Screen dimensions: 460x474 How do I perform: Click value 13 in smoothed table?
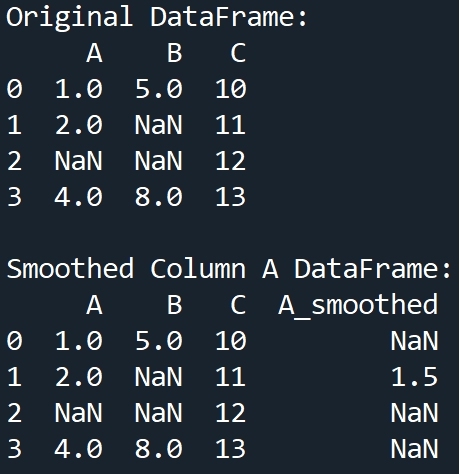pos(231,449)
